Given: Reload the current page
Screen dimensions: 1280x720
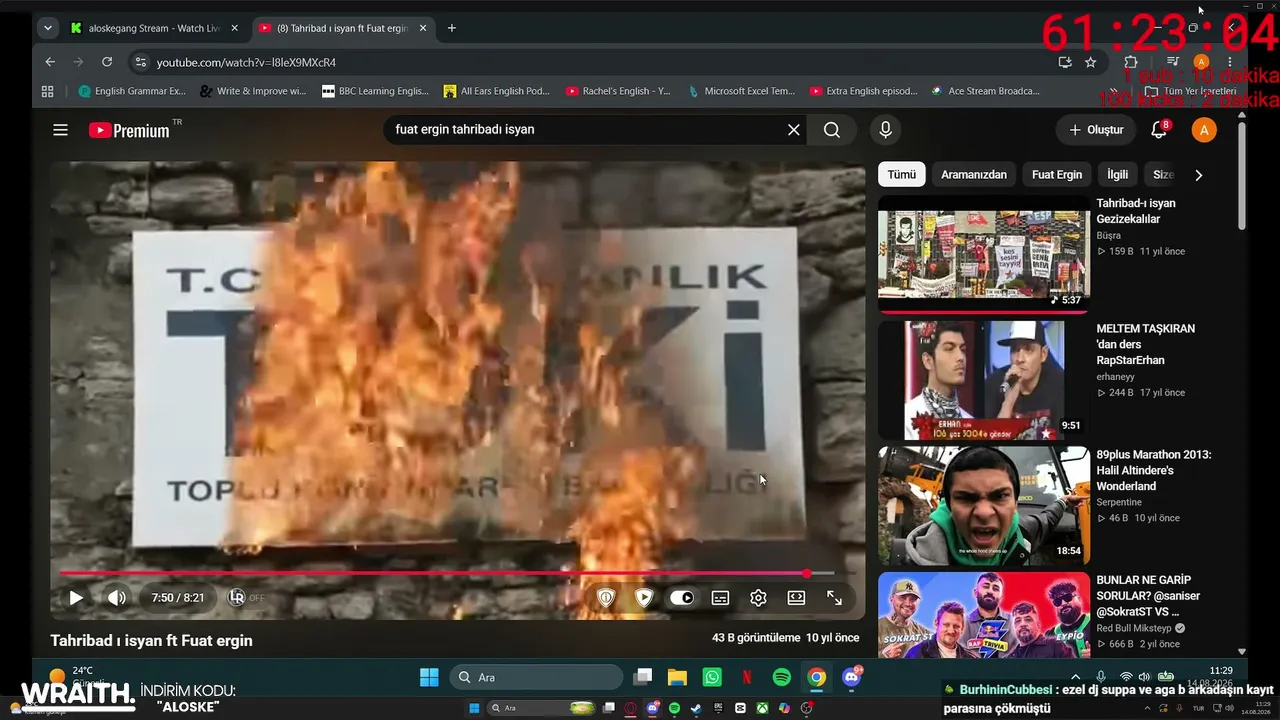Looking at the screenshot, I should pos(107,62).
